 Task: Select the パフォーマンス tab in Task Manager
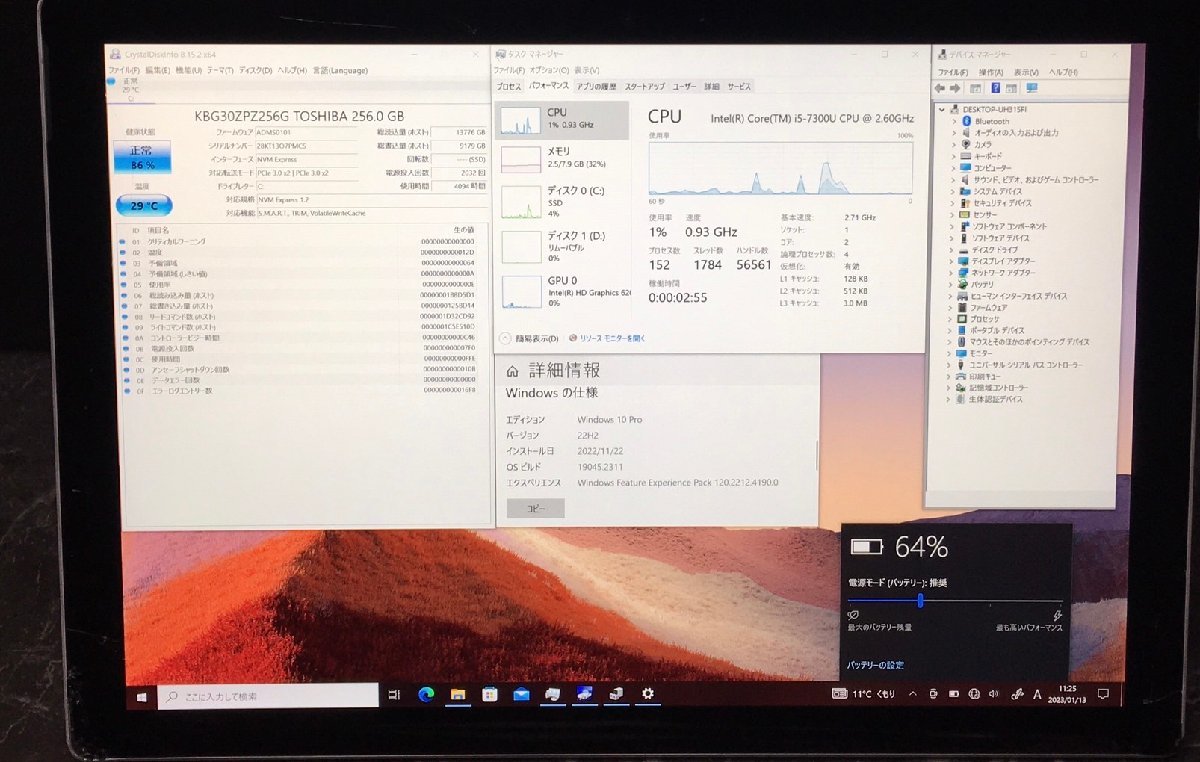point(548,87)
